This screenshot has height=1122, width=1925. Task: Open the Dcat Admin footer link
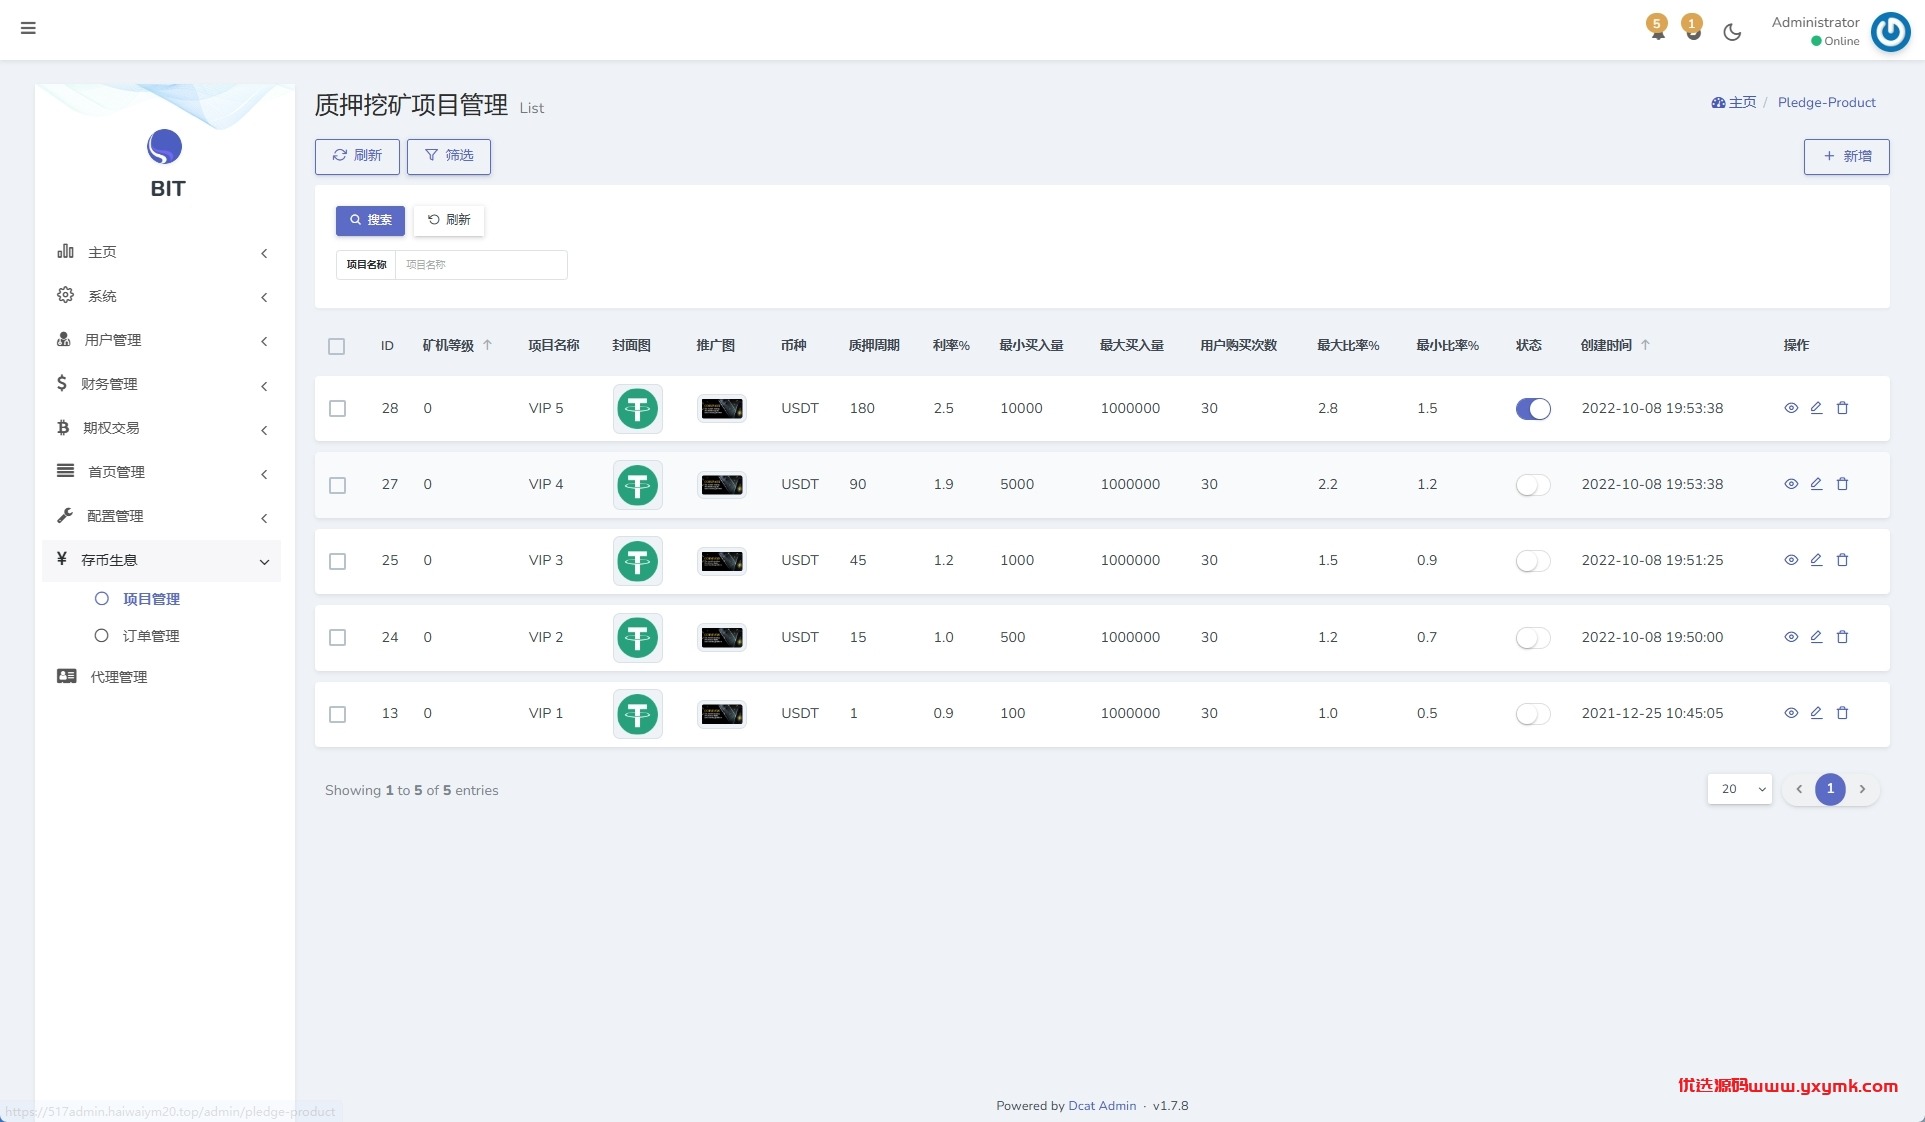[x=1102, y=1106]
